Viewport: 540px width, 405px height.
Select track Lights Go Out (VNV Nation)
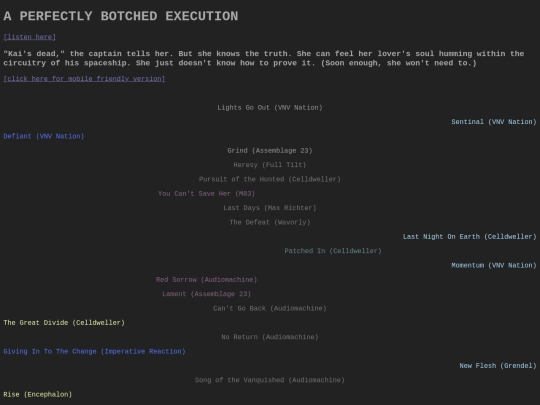pos(270,107)
